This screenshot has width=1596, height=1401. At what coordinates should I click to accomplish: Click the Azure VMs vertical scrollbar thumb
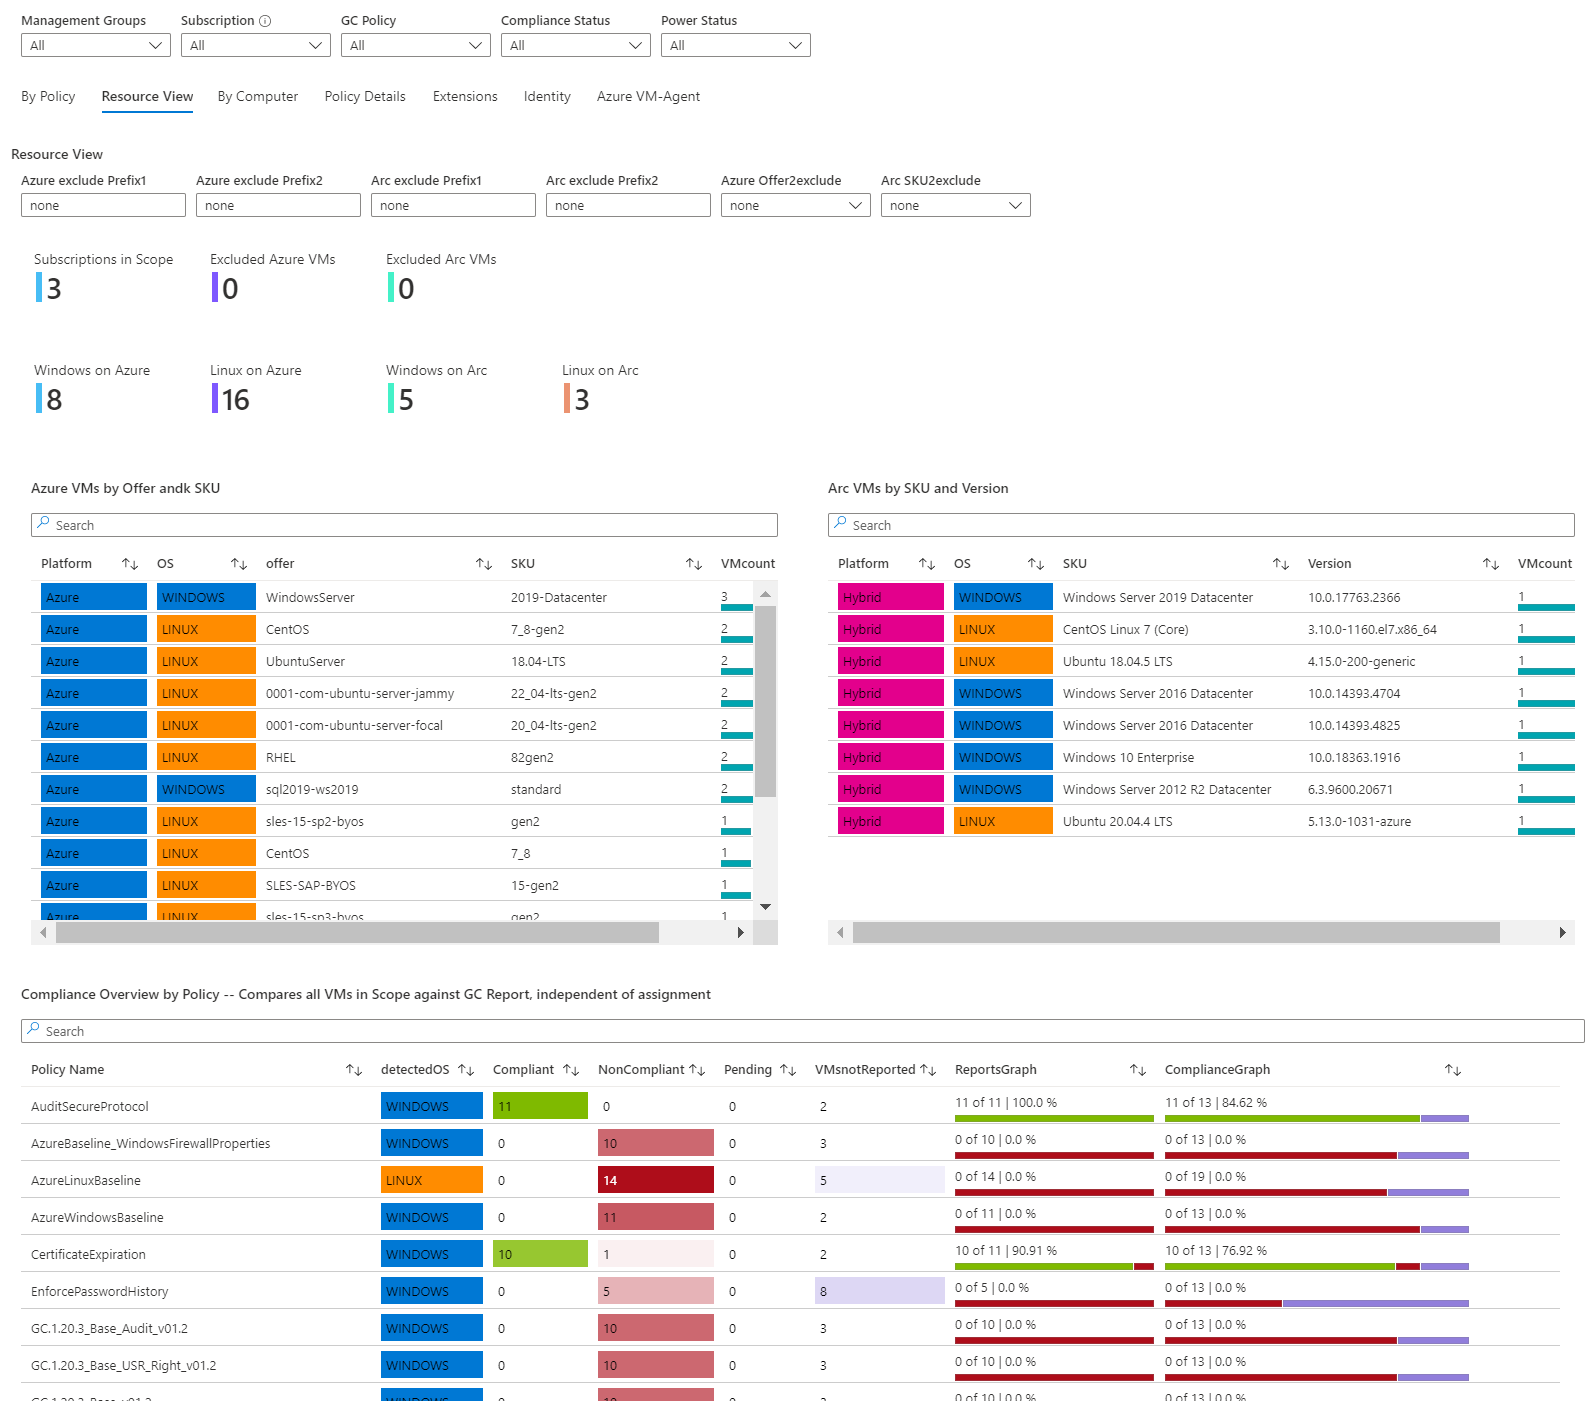click(766, 701)
